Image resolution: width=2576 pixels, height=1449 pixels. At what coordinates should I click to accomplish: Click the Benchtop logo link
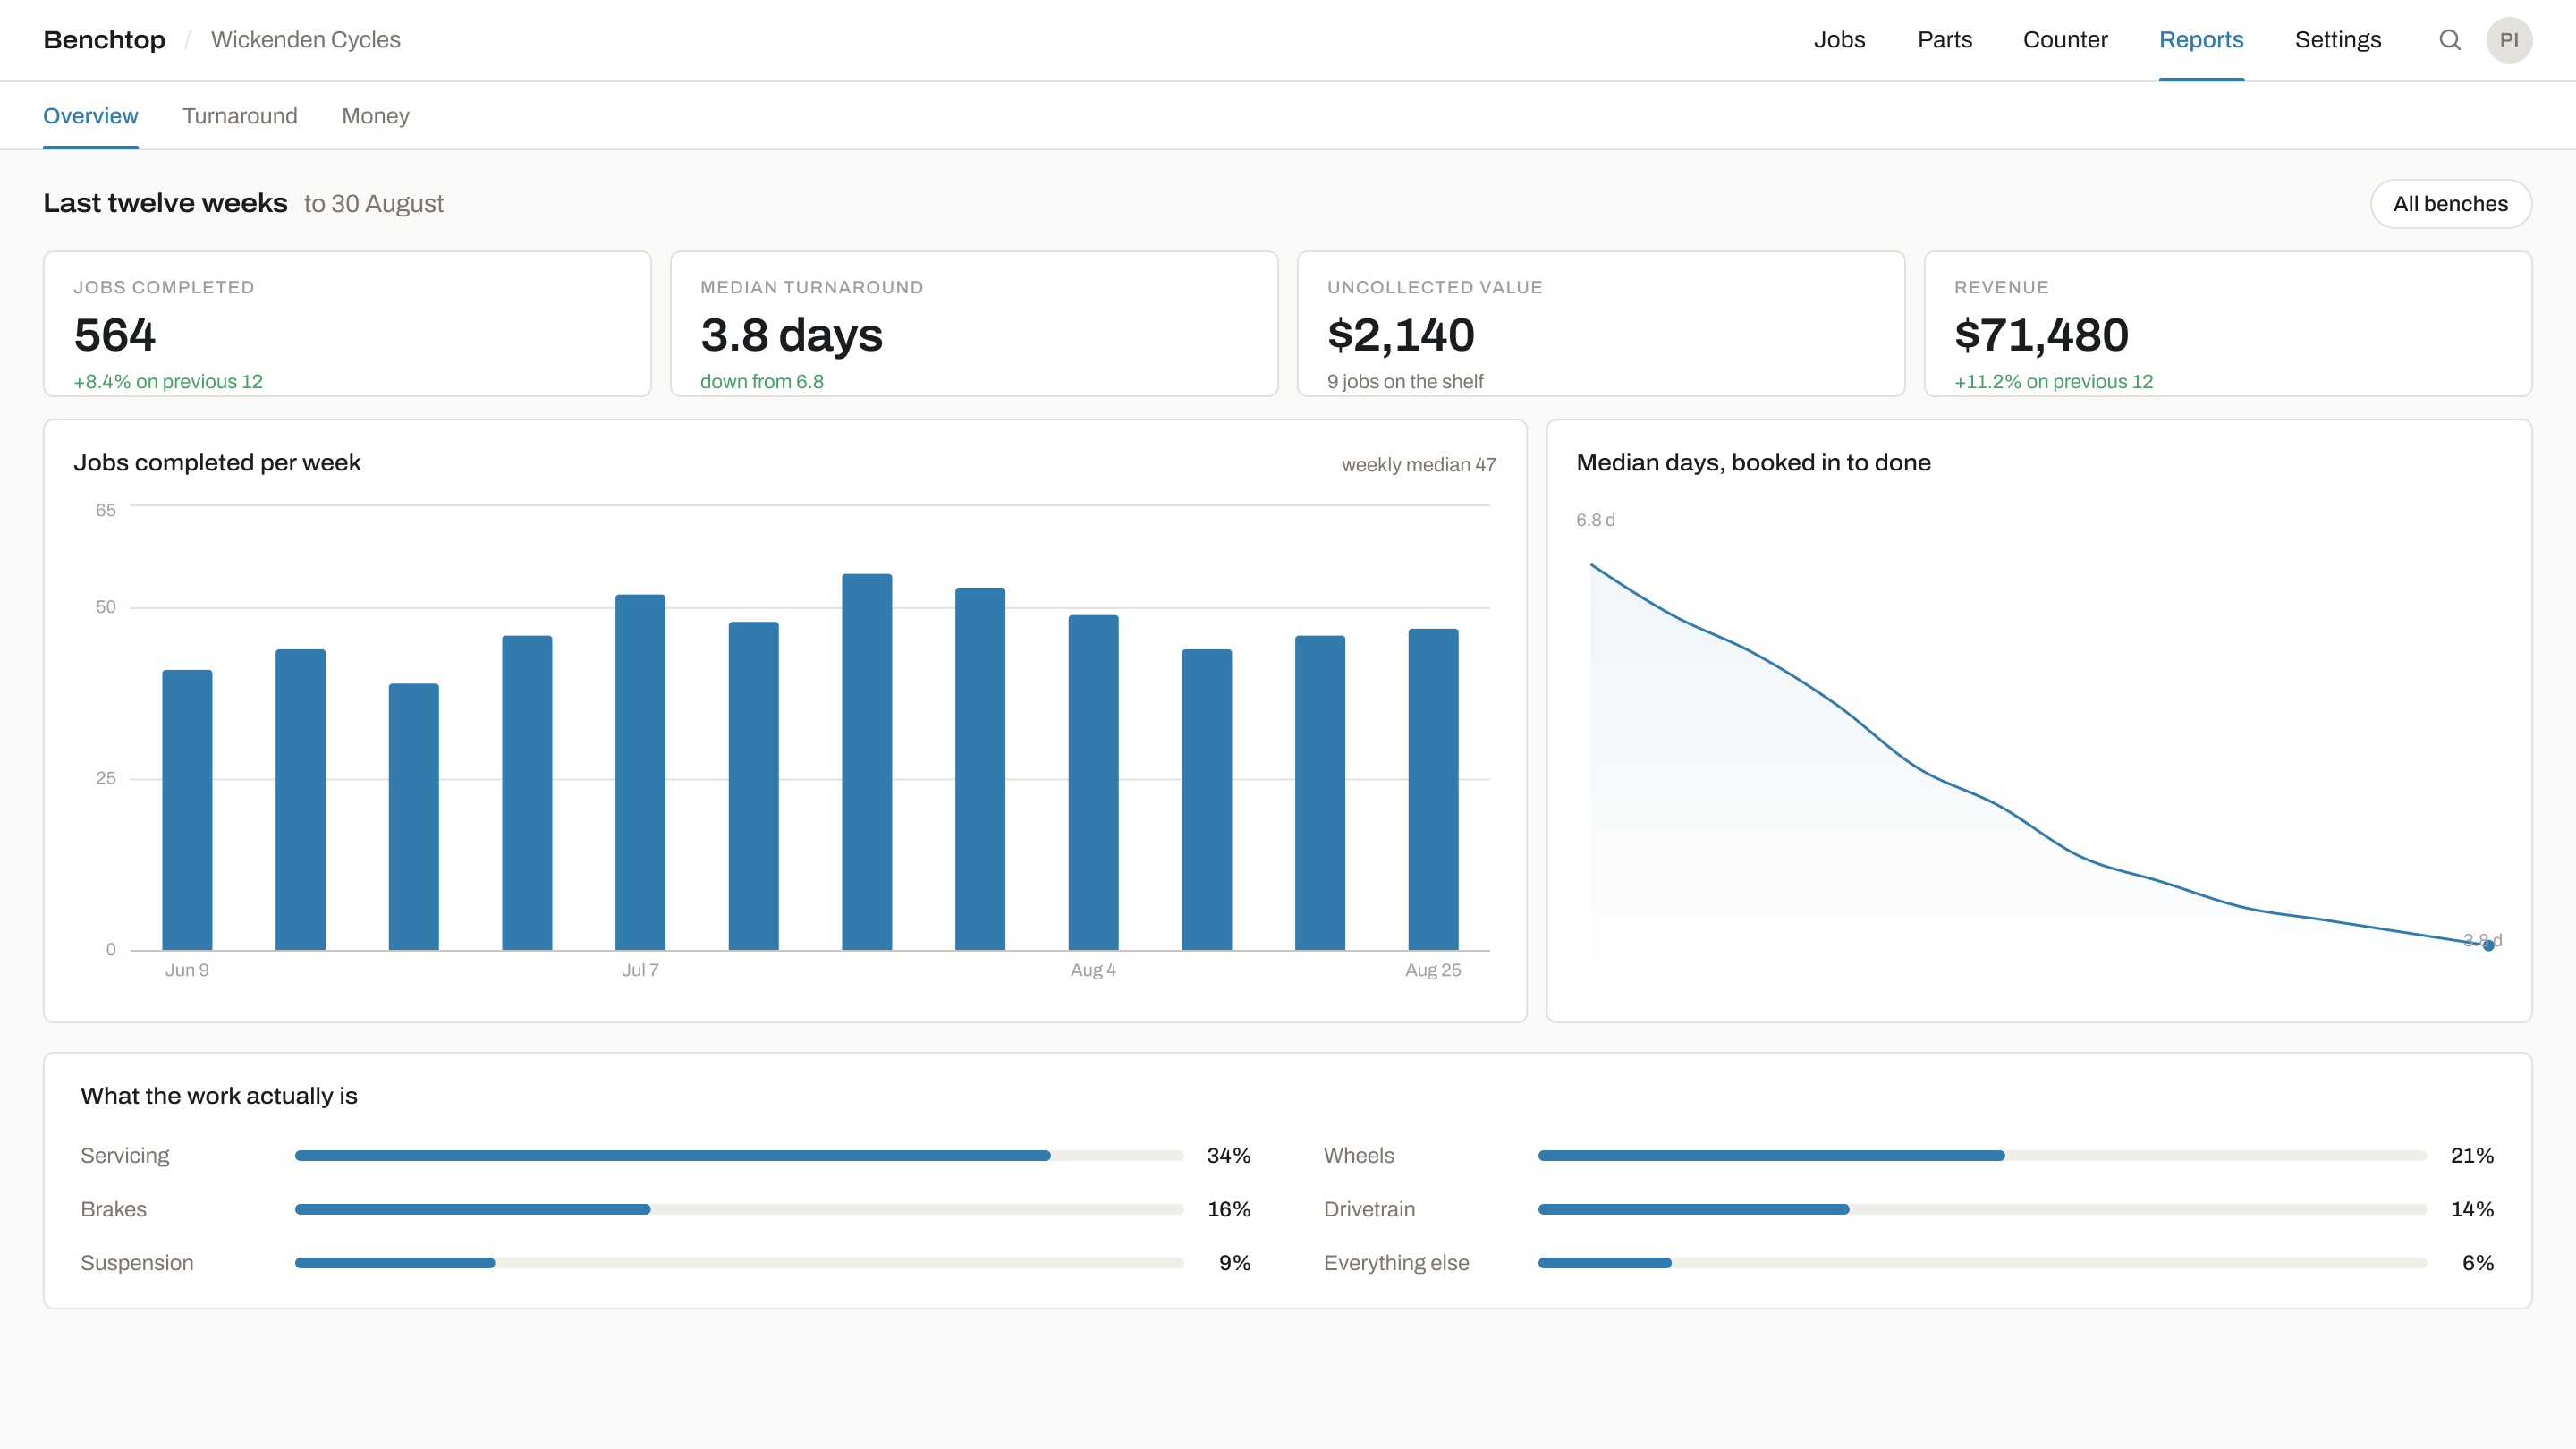pyautogui.click(x=104, y=40)
